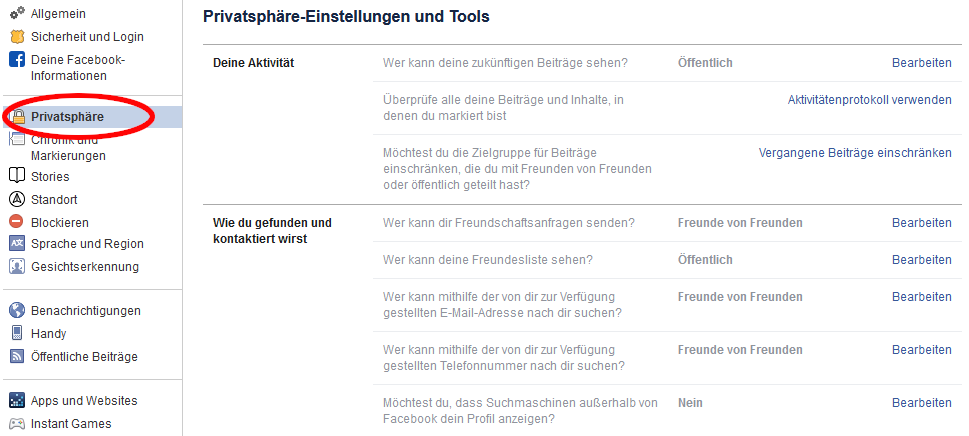Edit who can see future posts
Viewport: 969px width, 436px height.
pyautogui.click(x=921, y=63)
